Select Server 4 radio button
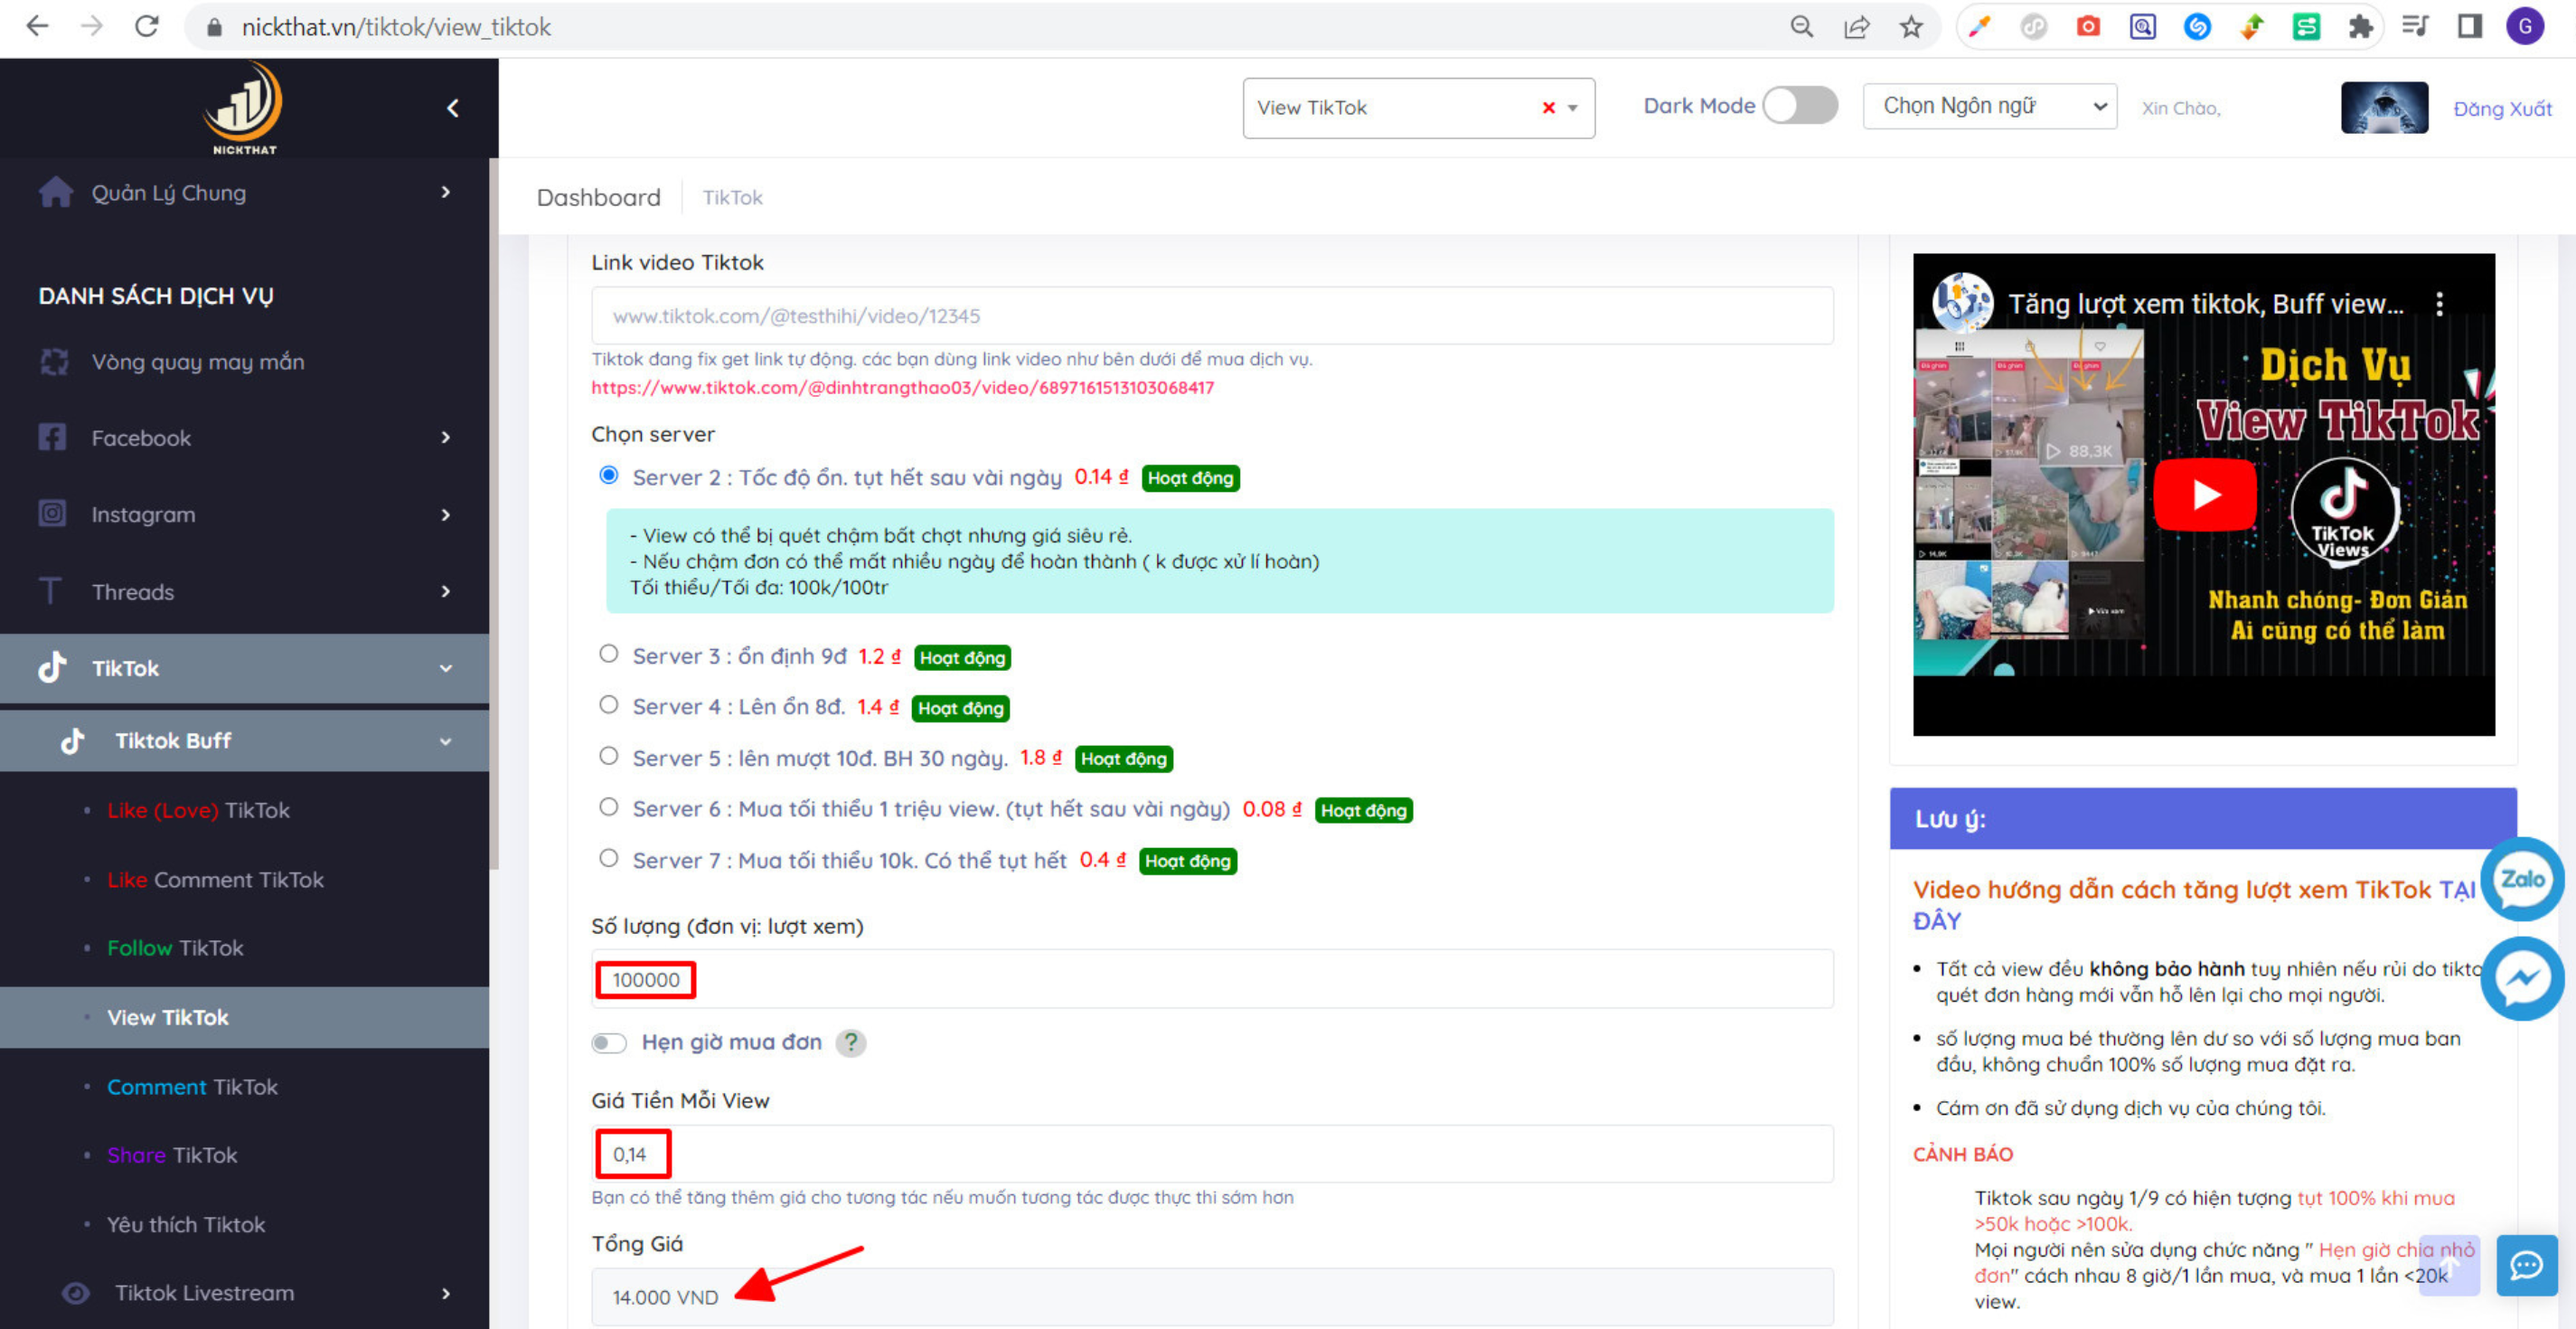 point(608,705)
